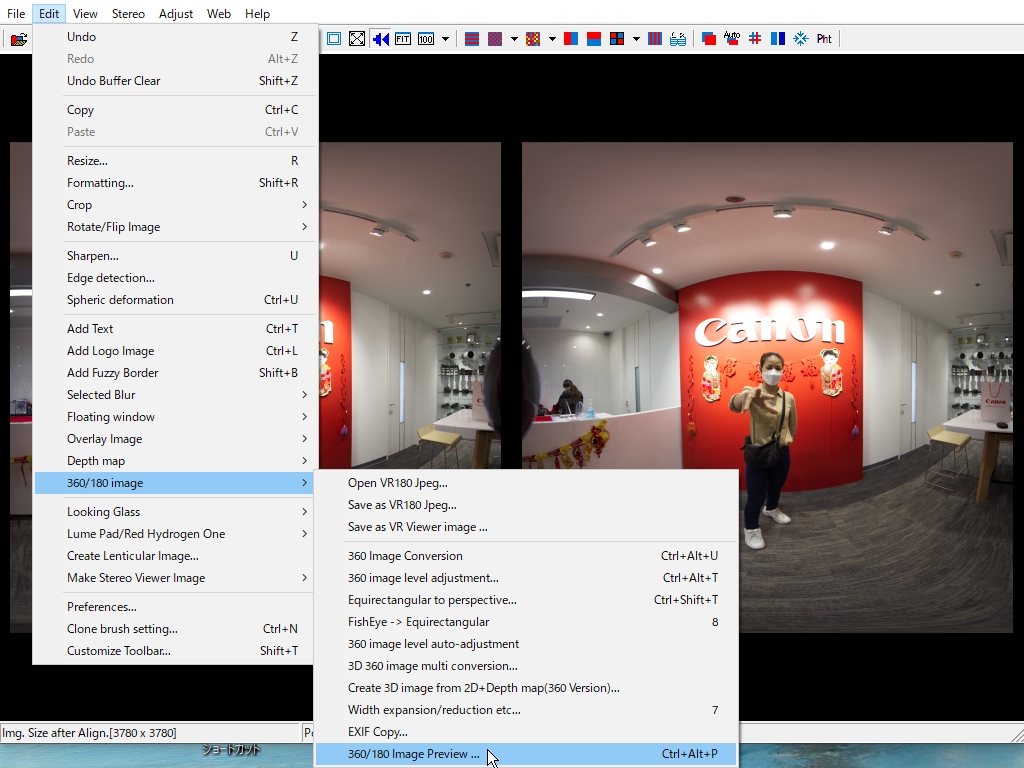
Task: Choose Save as VR180 Jpeg...
Action: click(x=526, y=505)
